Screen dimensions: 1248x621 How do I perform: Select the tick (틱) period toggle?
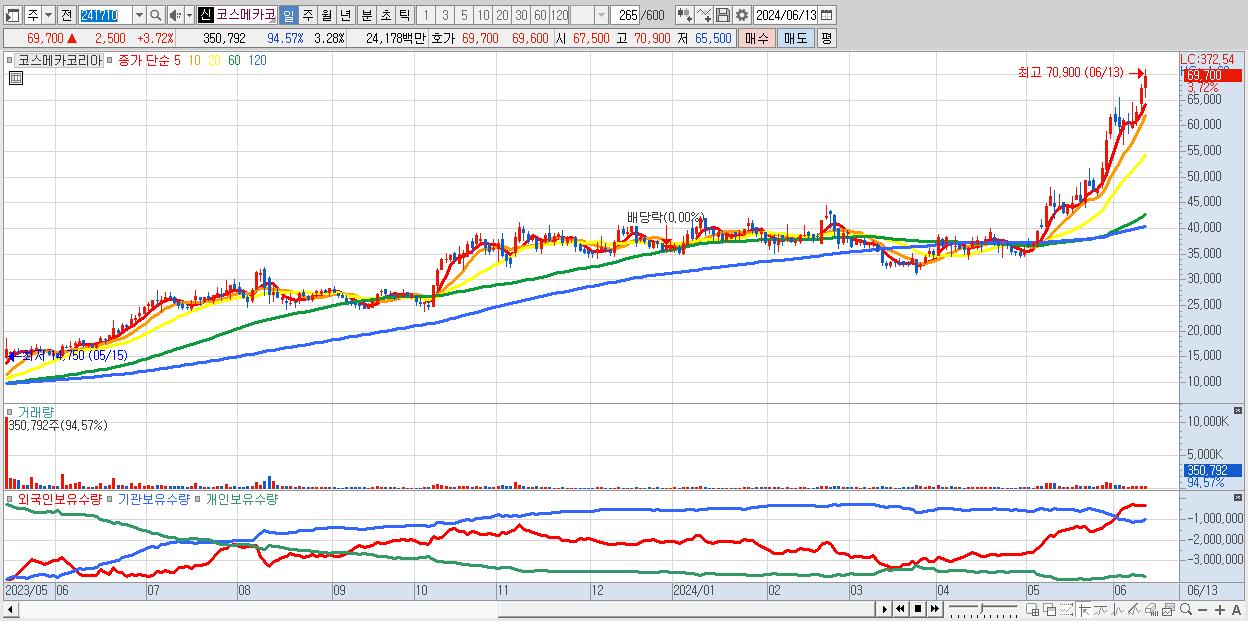(x=403, y=15)
